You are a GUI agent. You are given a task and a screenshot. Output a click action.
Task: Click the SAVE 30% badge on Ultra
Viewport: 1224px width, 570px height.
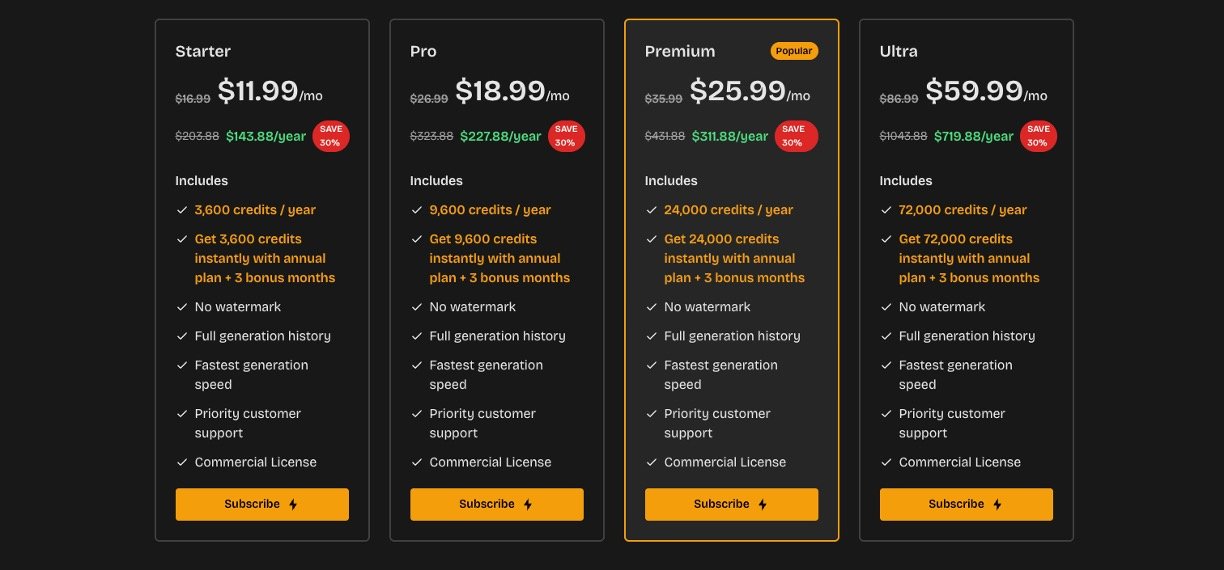(1038, 136)
